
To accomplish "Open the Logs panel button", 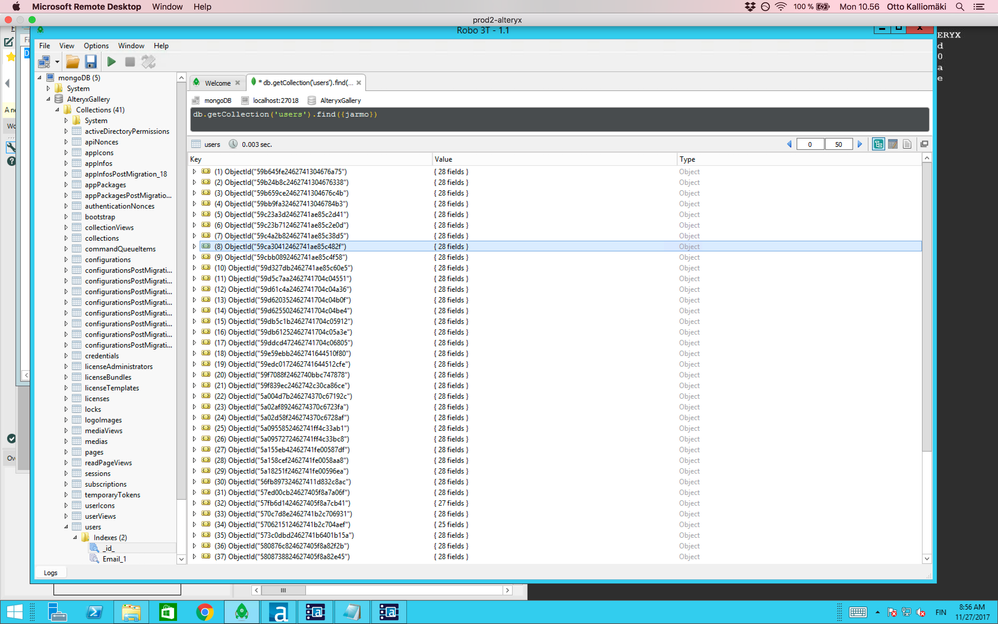I will [x=50, y=573].
